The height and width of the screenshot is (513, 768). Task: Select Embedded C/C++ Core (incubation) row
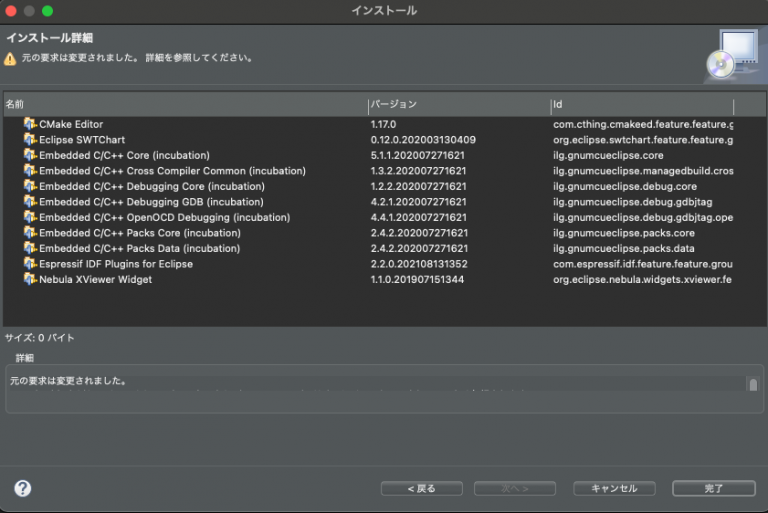(x=124, y=155)
